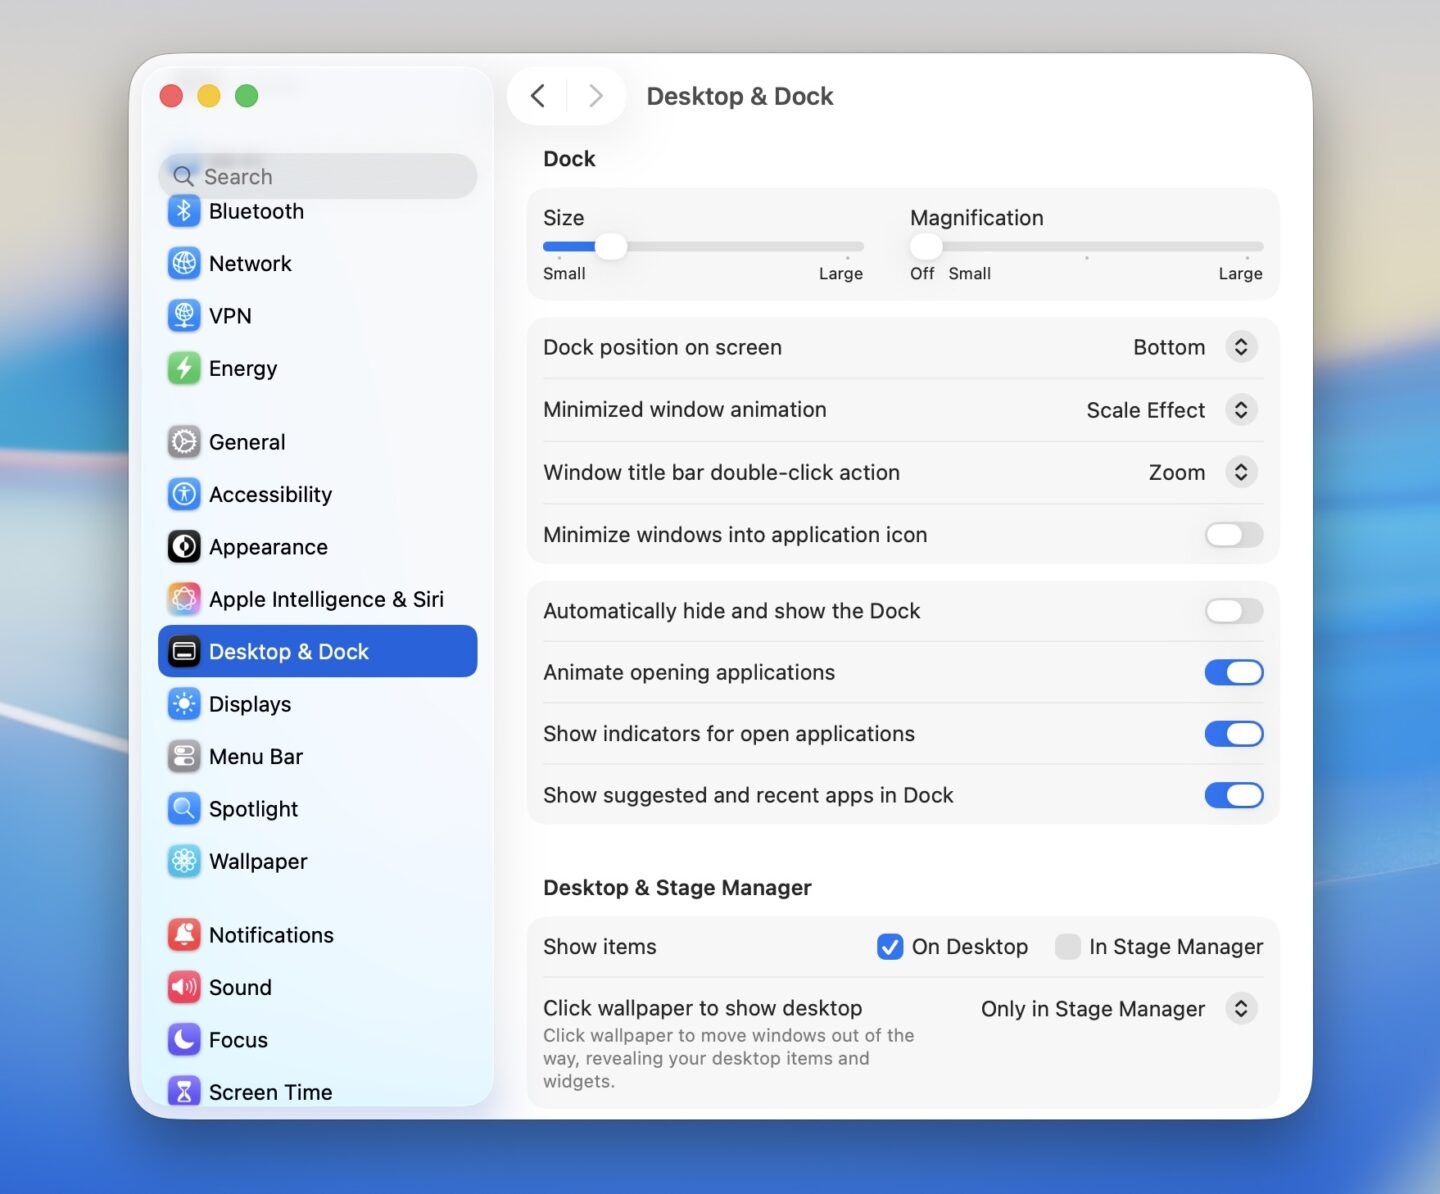Image resolution: width=1440 pixels, height=1194 pixels.
Task: Select the Accessibility icon
Action: 184,494
